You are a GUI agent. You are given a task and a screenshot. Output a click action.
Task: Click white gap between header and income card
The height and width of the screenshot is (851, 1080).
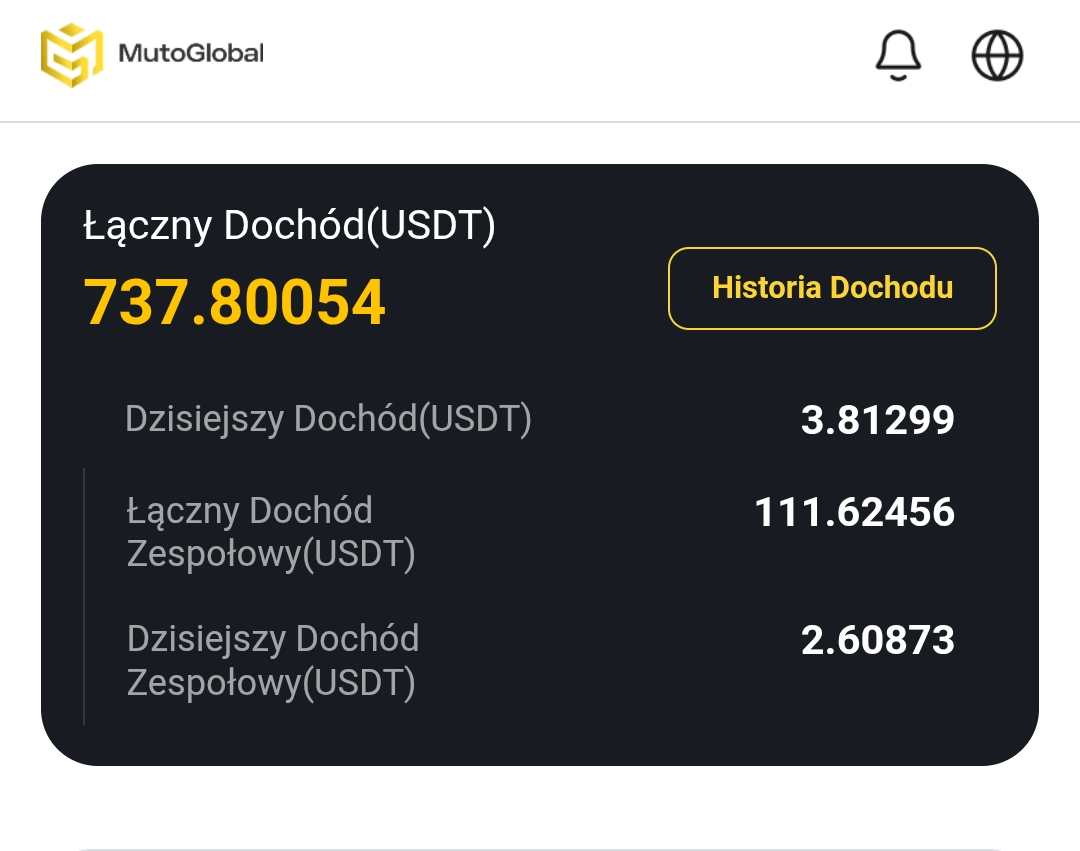540,144
